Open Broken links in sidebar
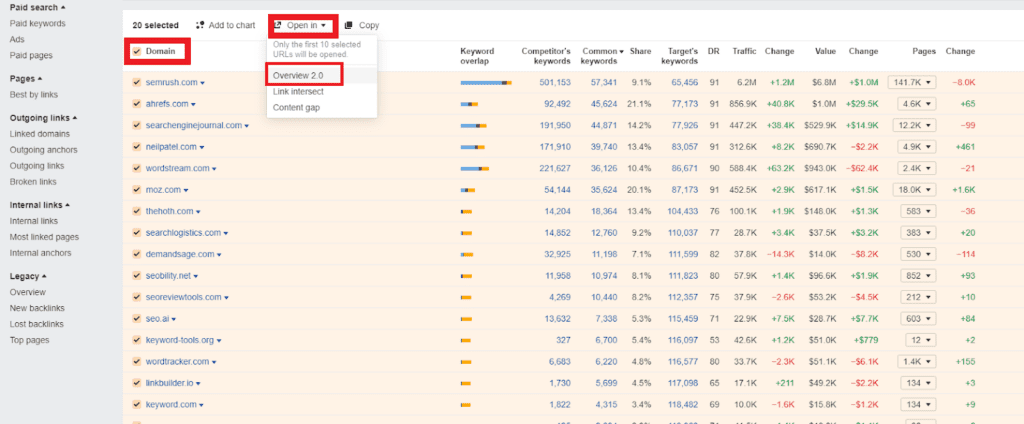Screen dimensions: 1024x424 pyautogui.click(x=33, y=182)
